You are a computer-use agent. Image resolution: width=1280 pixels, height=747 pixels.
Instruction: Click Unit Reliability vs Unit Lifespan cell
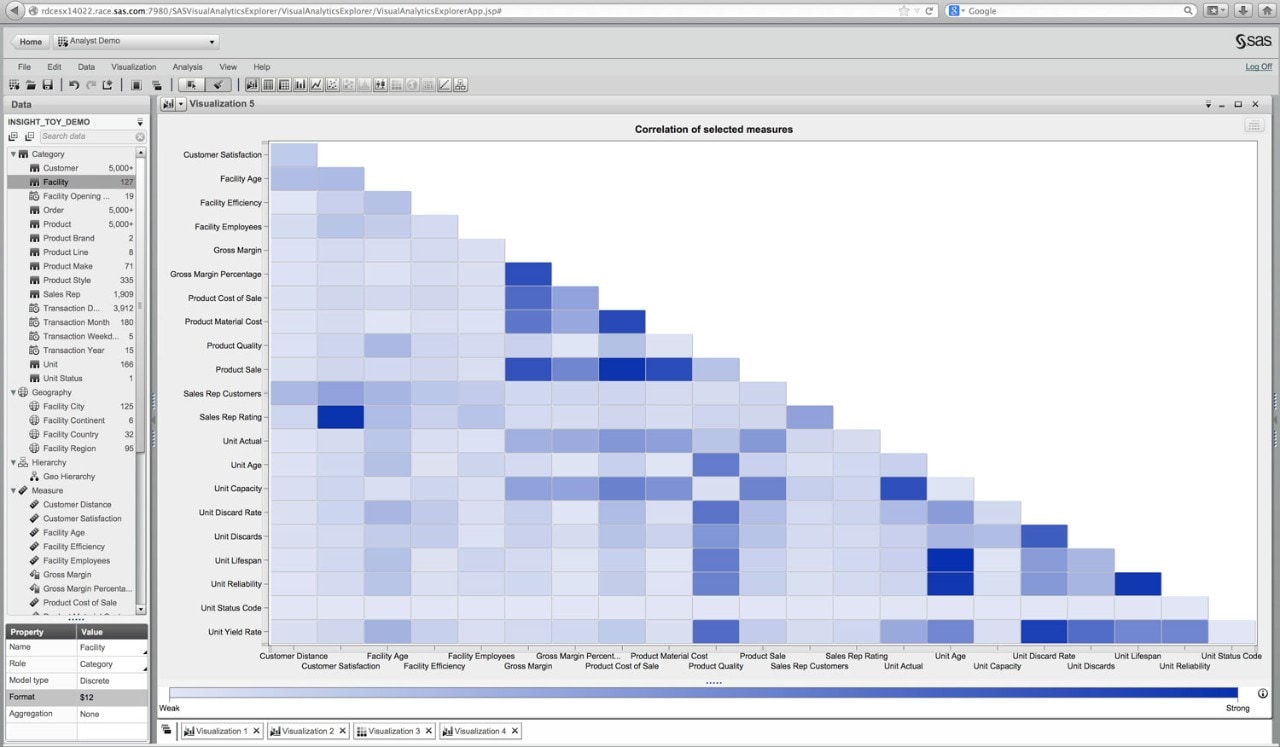pyautogui.click(x=1137, y=584)
